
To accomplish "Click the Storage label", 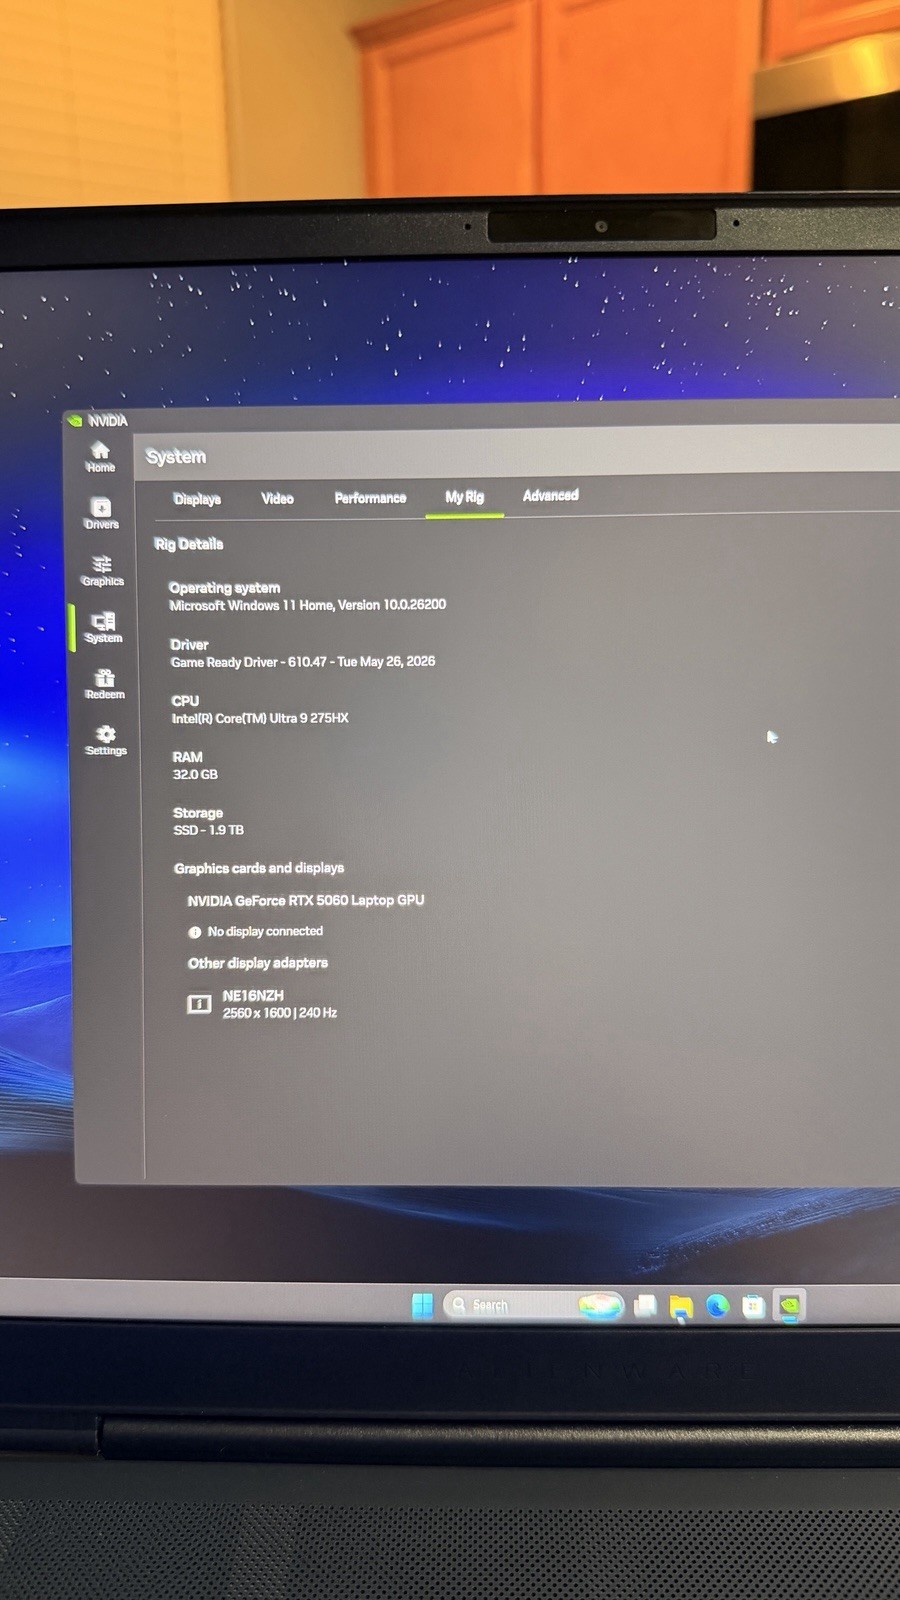I will (x=198, y=813).
